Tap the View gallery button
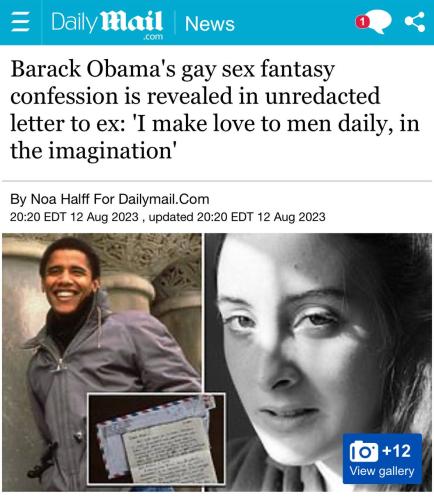This screenshot has height=500, width=434. (x=382, y=459)
